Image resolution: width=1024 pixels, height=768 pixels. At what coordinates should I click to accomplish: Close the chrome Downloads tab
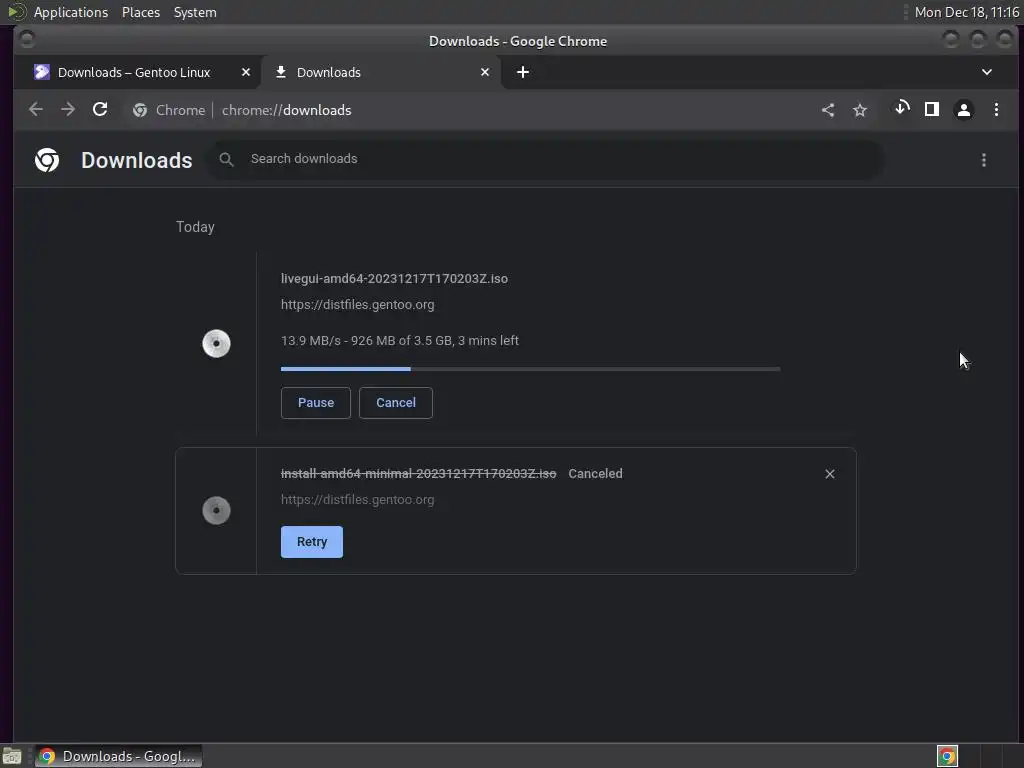[x=485, y=72]
